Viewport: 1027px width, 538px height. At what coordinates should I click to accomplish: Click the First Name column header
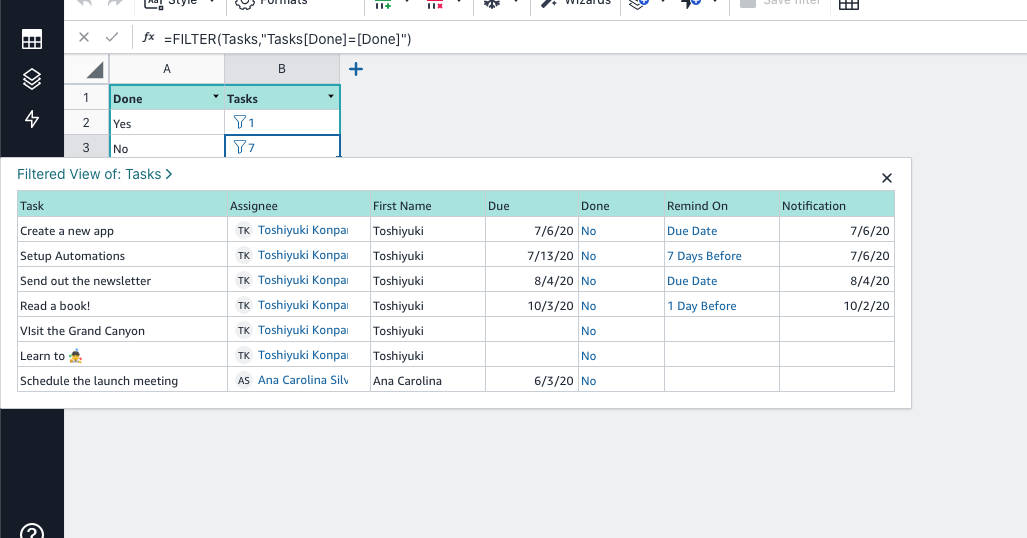(428, 205)
